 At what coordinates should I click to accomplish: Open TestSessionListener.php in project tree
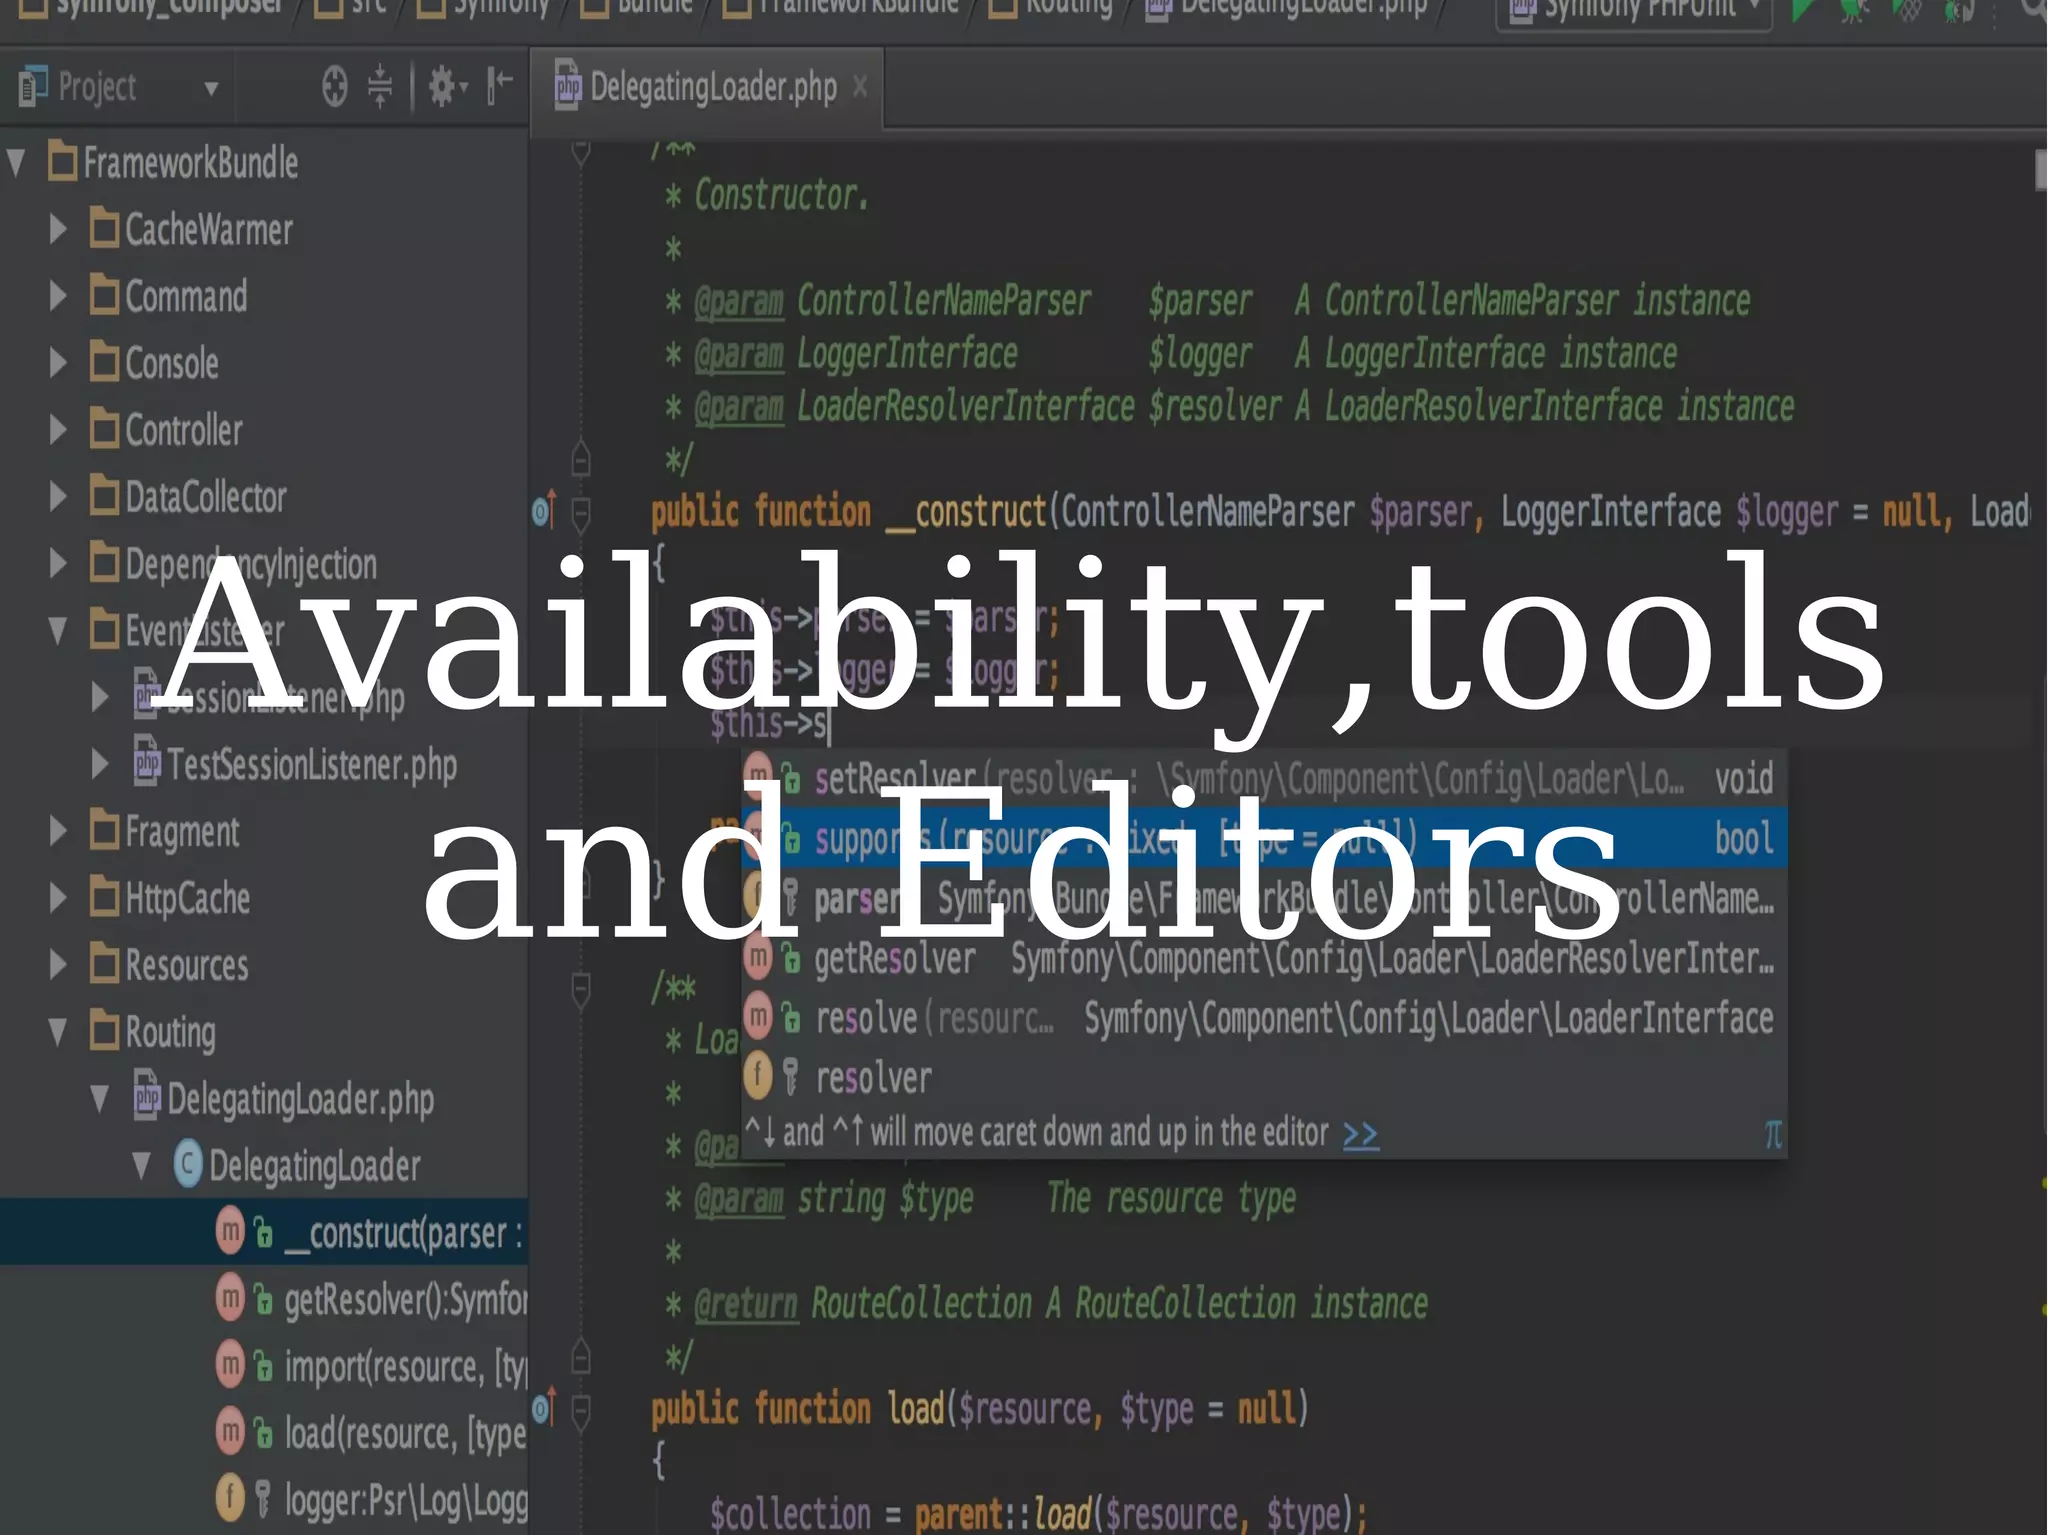pos(311,765)
